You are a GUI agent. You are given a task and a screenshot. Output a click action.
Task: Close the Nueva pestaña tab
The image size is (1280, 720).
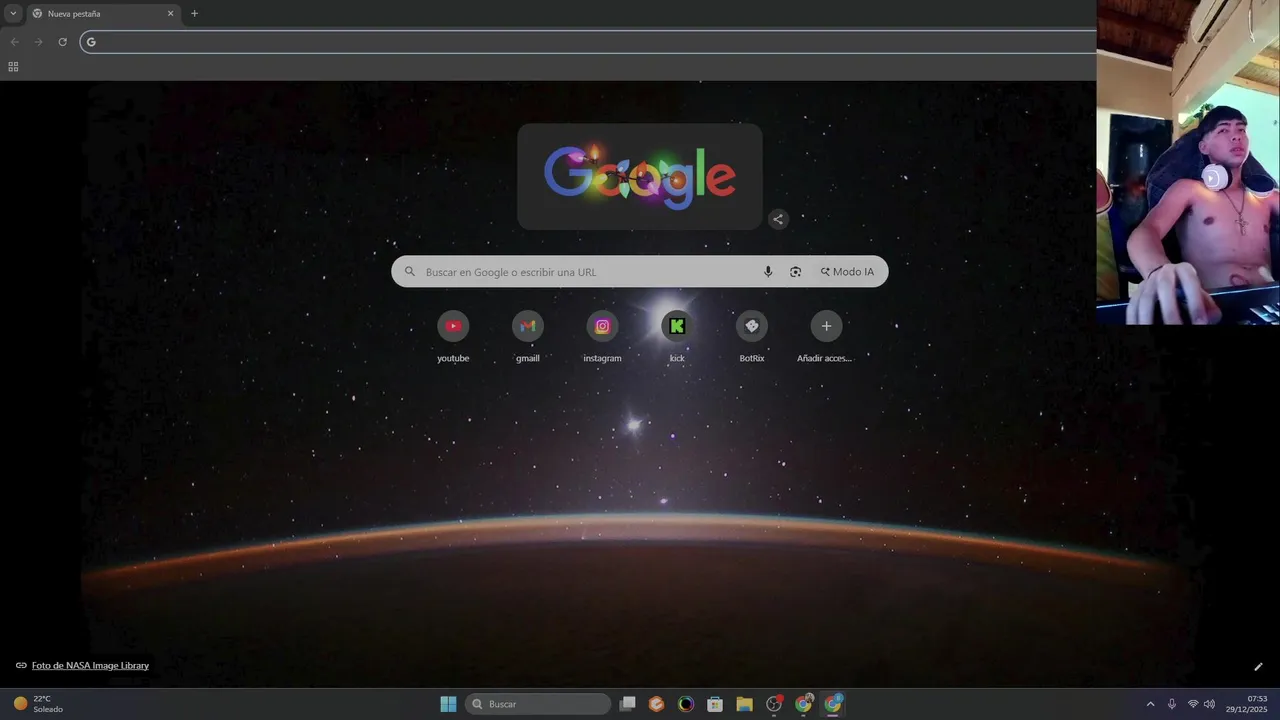coord(170,14)
